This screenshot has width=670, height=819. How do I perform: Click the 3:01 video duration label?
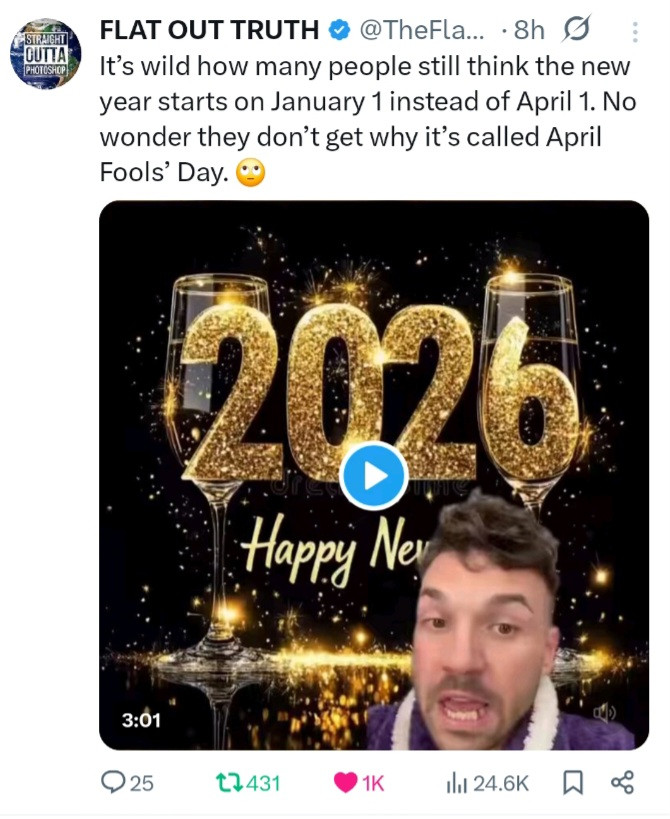(141, 719)
